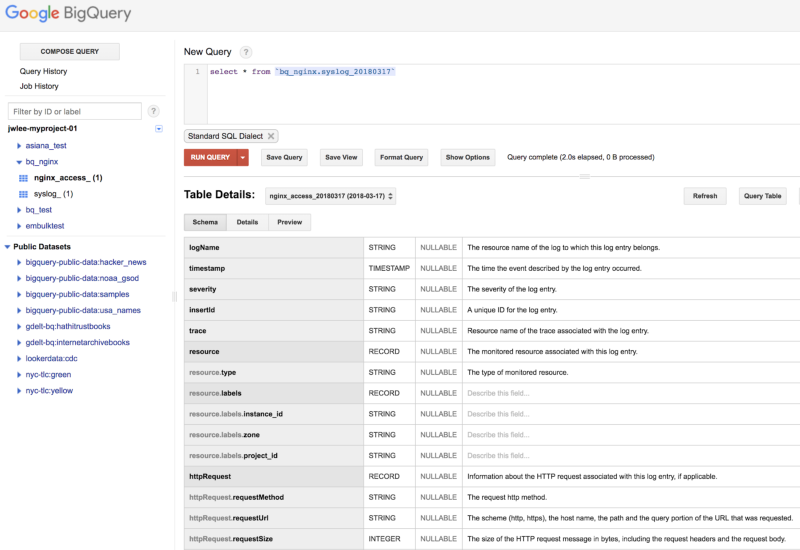Toggle Show Options for the query
The width and height of the screenshot is (800, 550).
[x=467, y=157]
